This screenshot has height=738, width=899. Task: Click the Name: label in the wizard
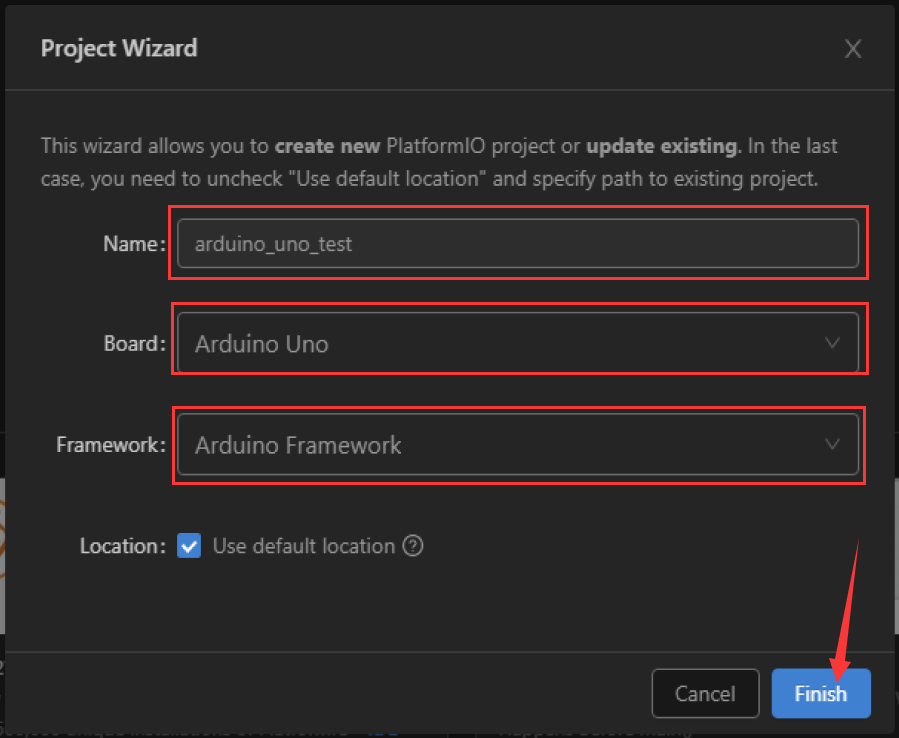[133, 243]
